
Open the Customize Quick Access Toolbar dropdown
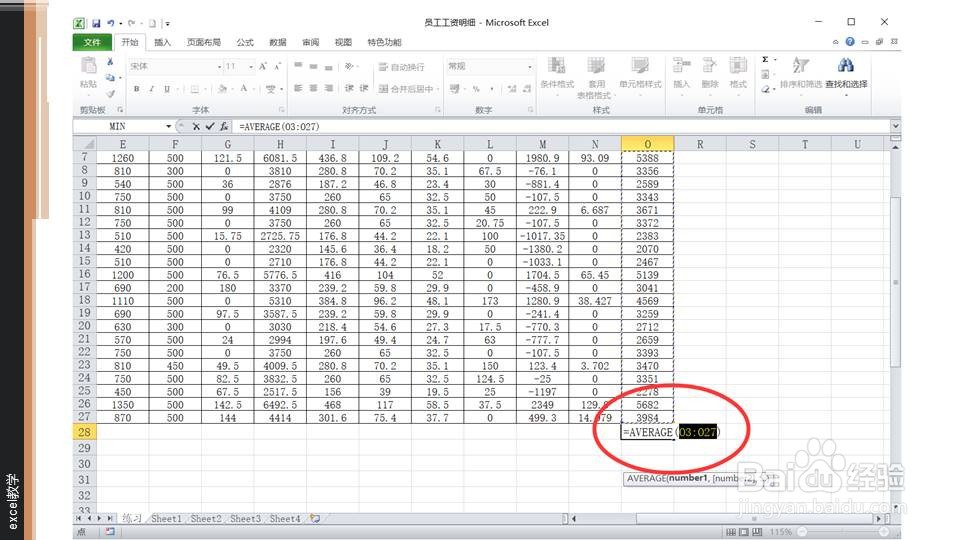coord(167,24)
